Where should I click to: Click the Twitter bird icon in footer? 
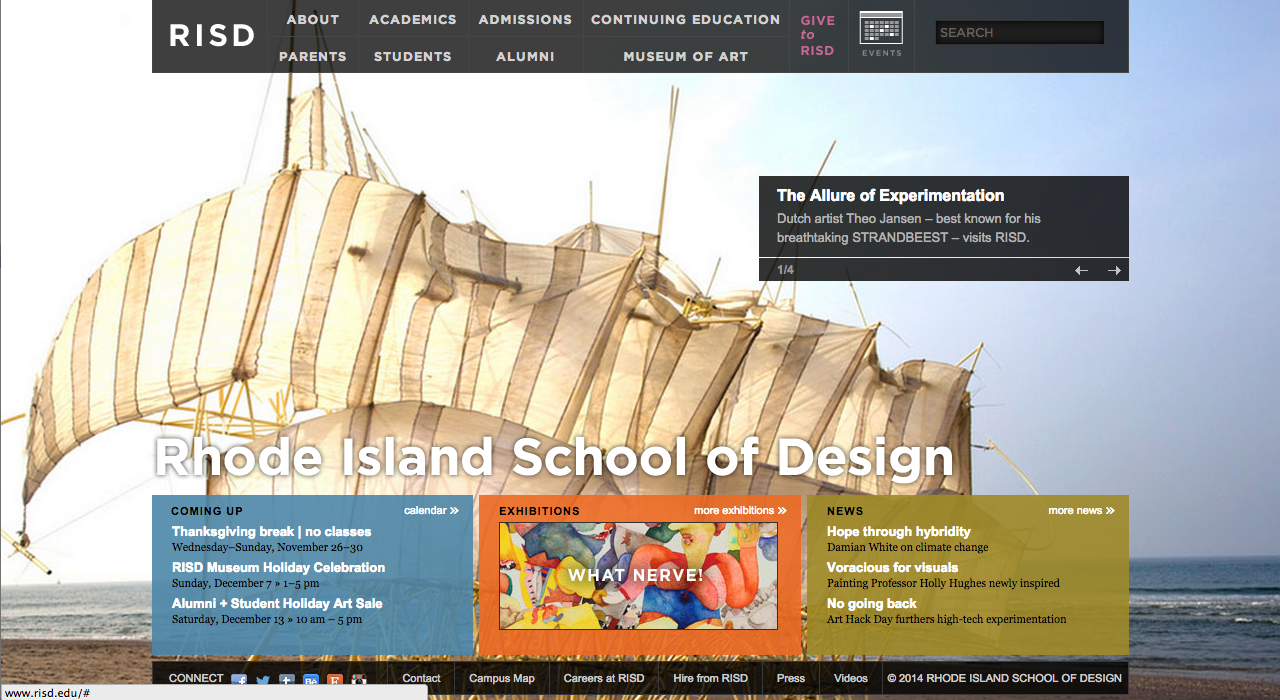(x=261, y=679)
